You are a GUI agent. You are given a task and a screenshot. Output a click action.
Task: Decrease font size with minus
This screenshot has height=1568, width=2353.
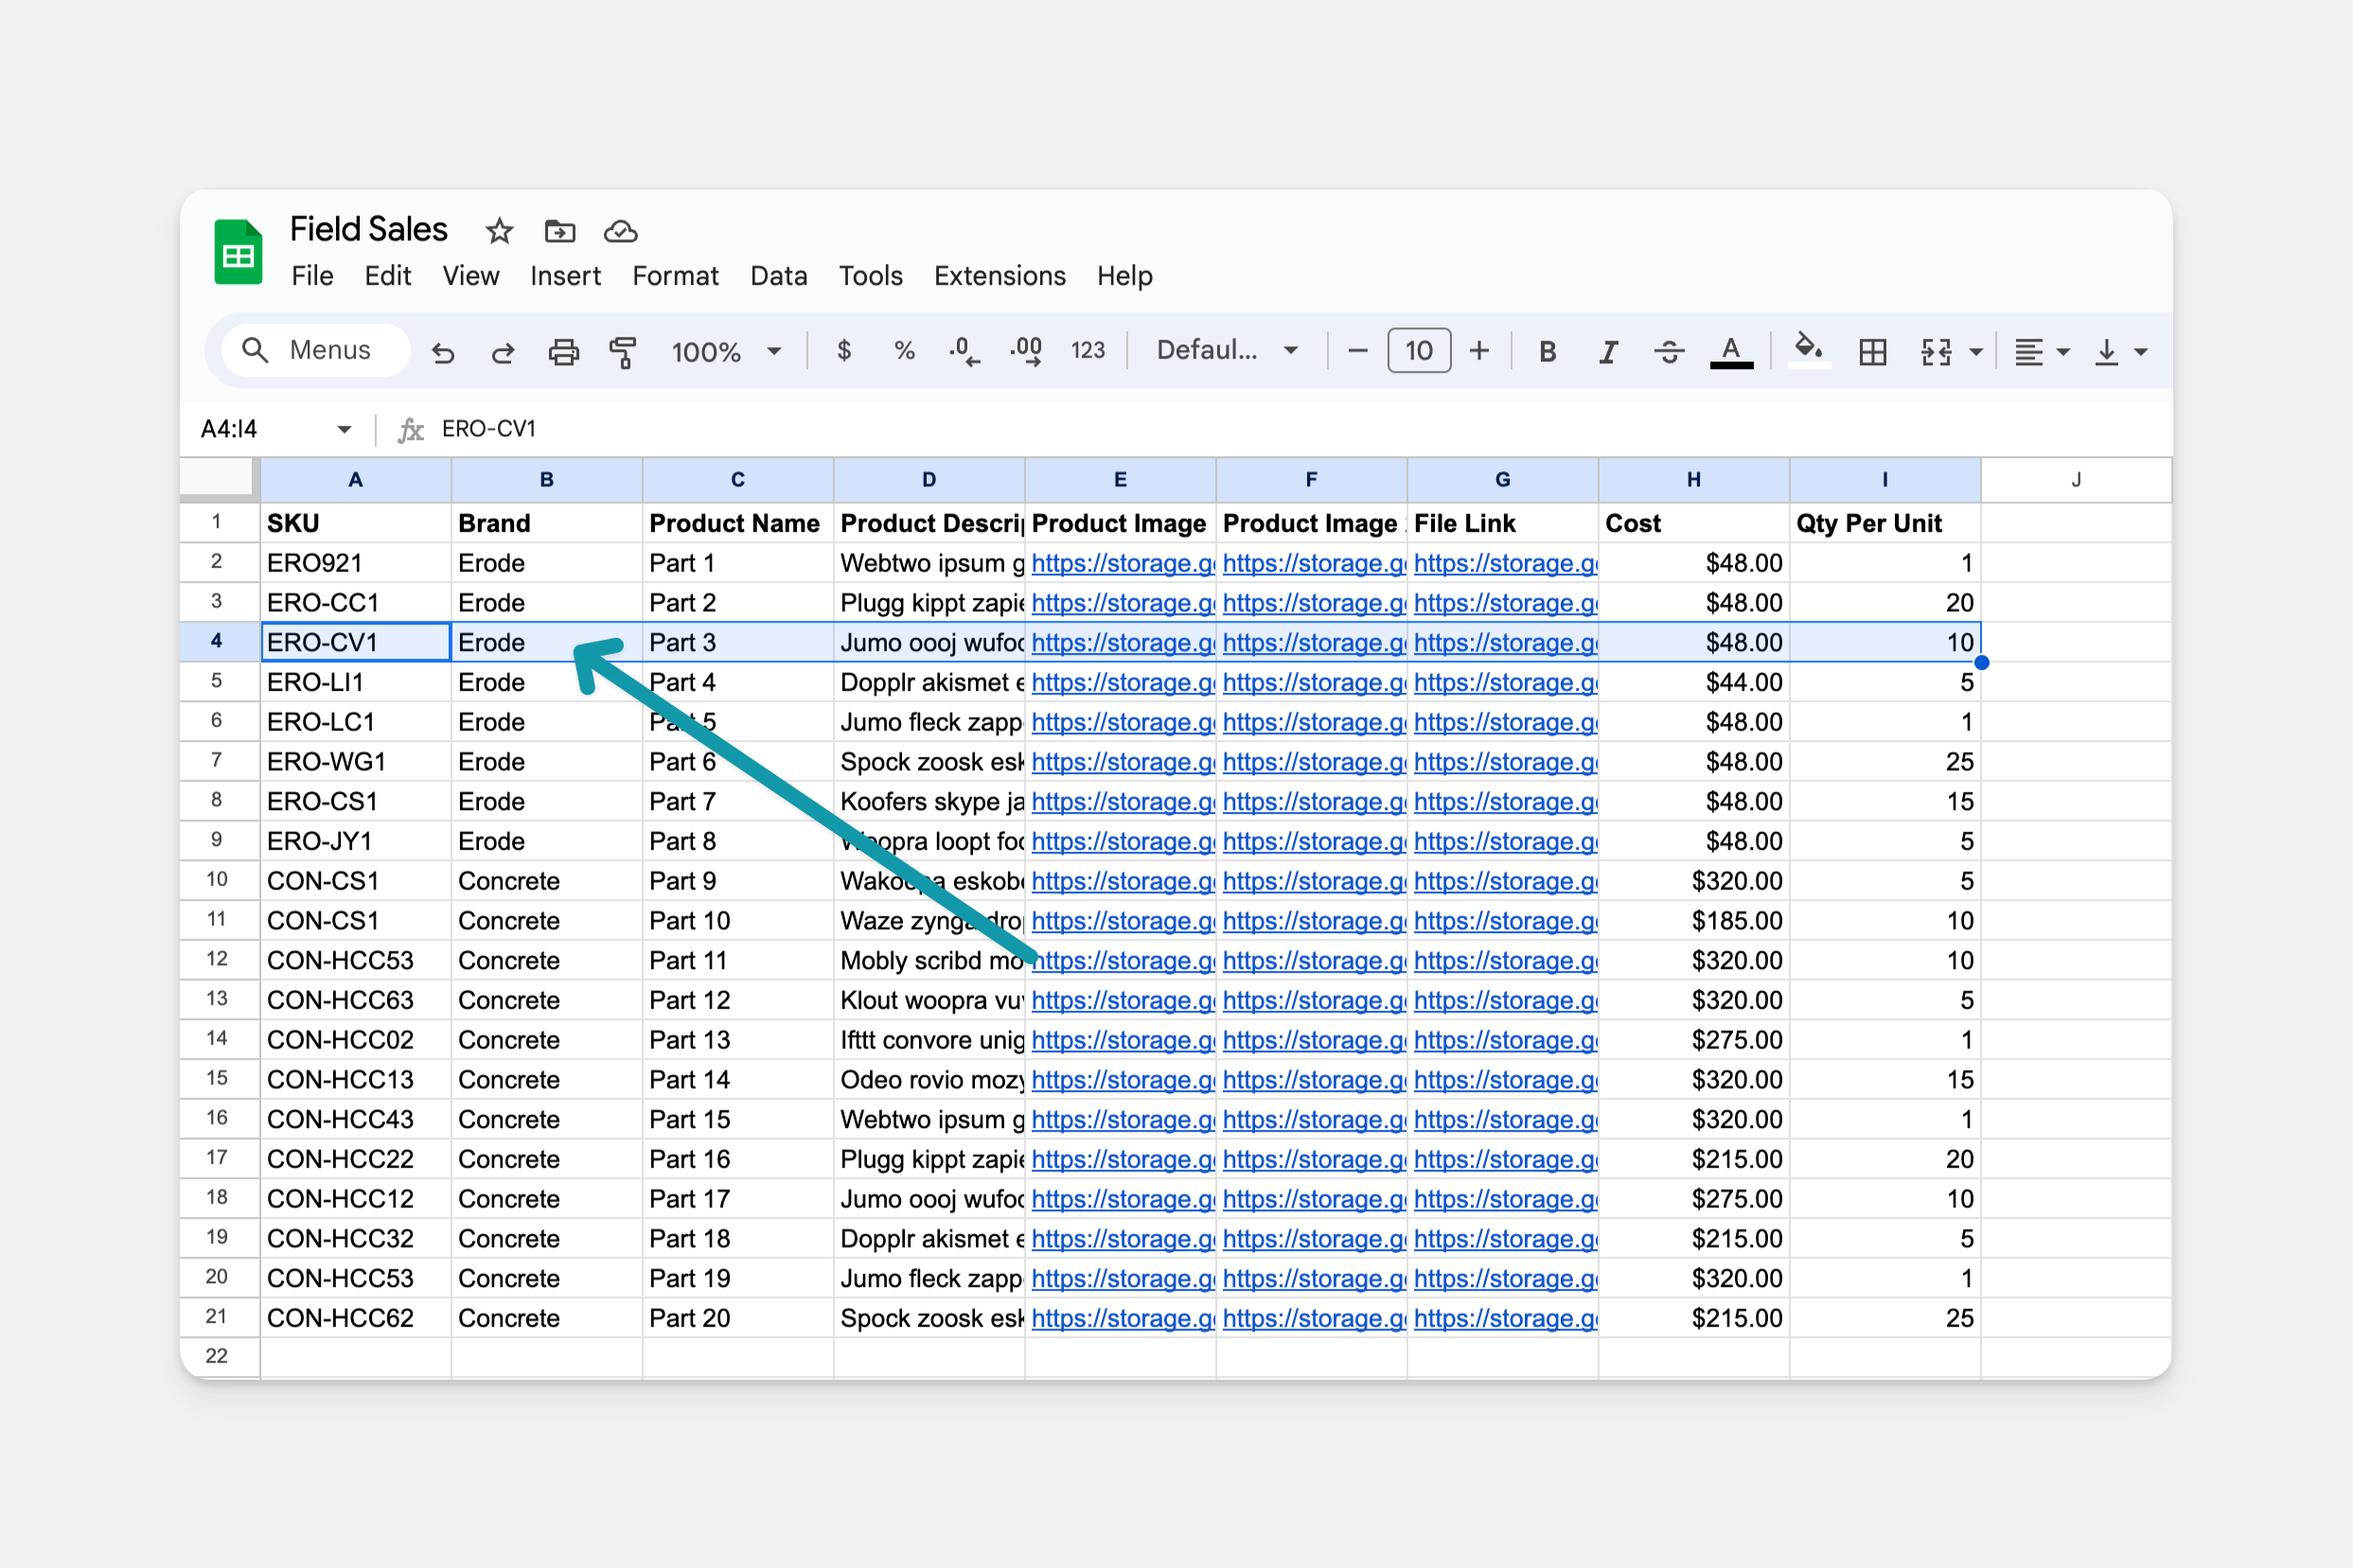(1357, 351)
